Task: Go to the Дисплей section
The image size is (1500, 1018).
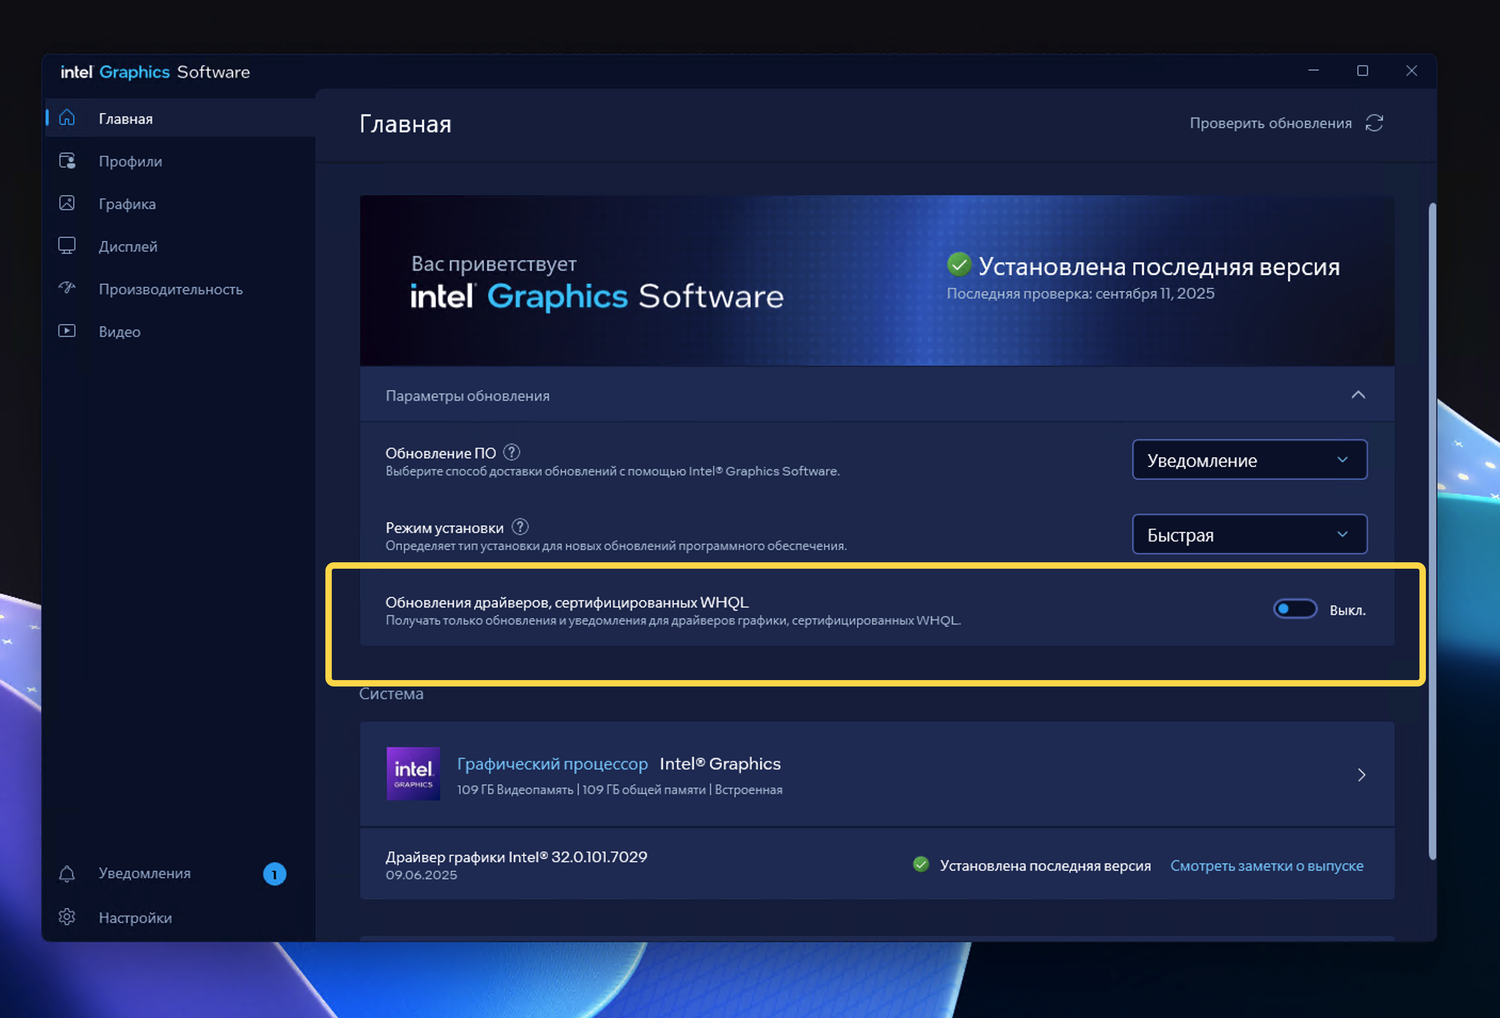Action: click(x=181, y=246)
